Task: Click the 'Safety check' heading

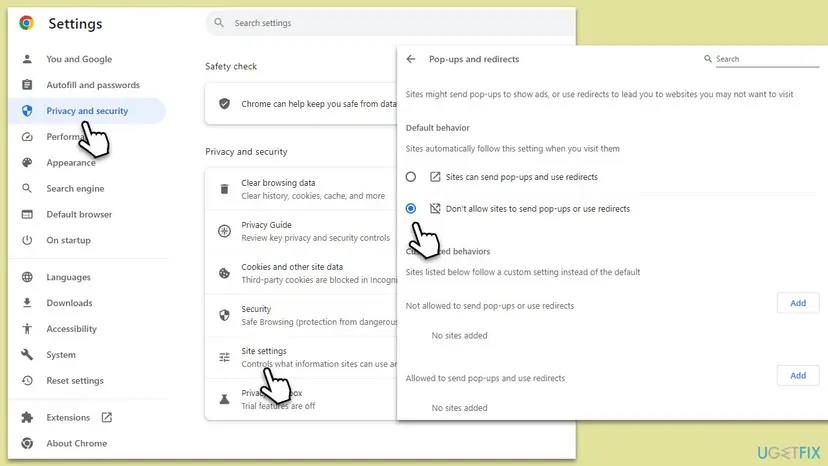Action: pos(231,67)
